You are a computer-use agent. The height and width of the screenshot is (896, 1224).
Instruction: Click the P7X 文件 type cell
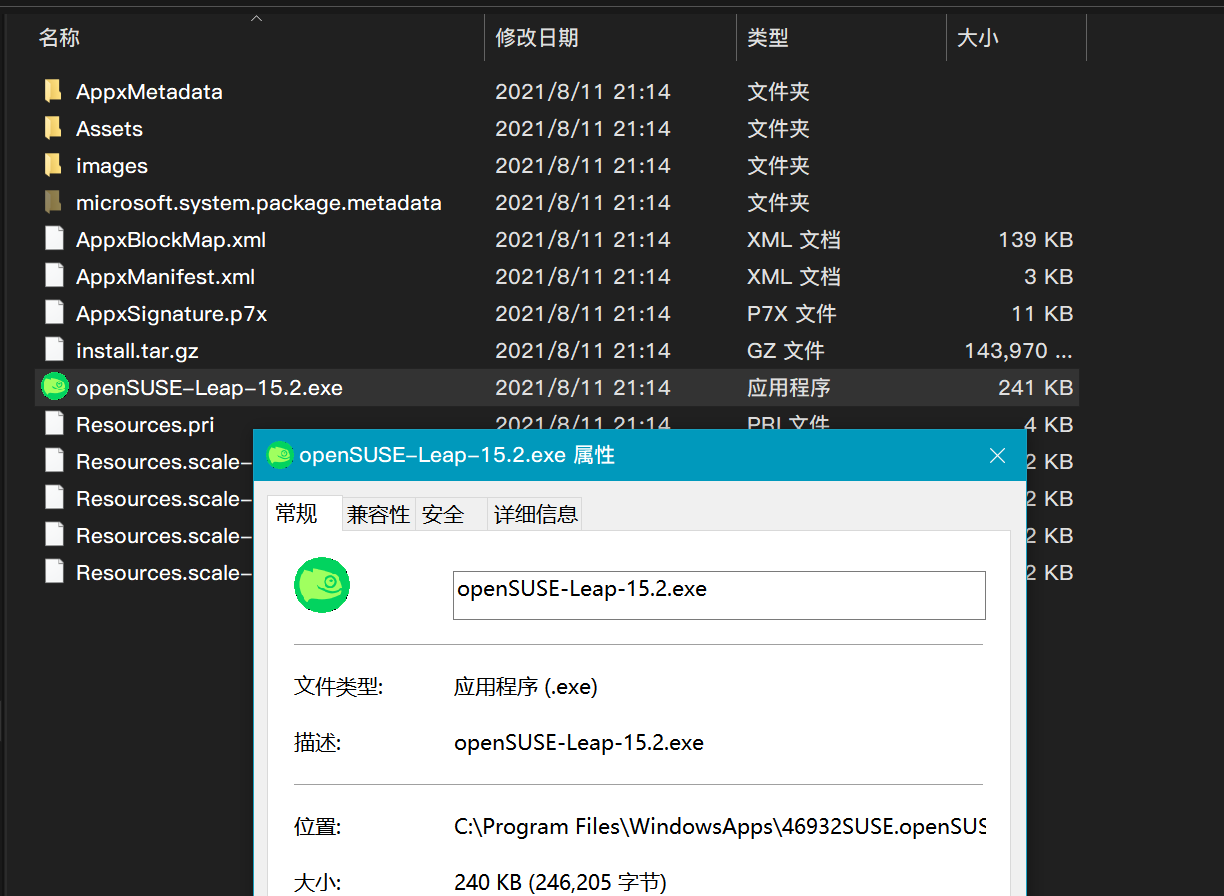791,314
